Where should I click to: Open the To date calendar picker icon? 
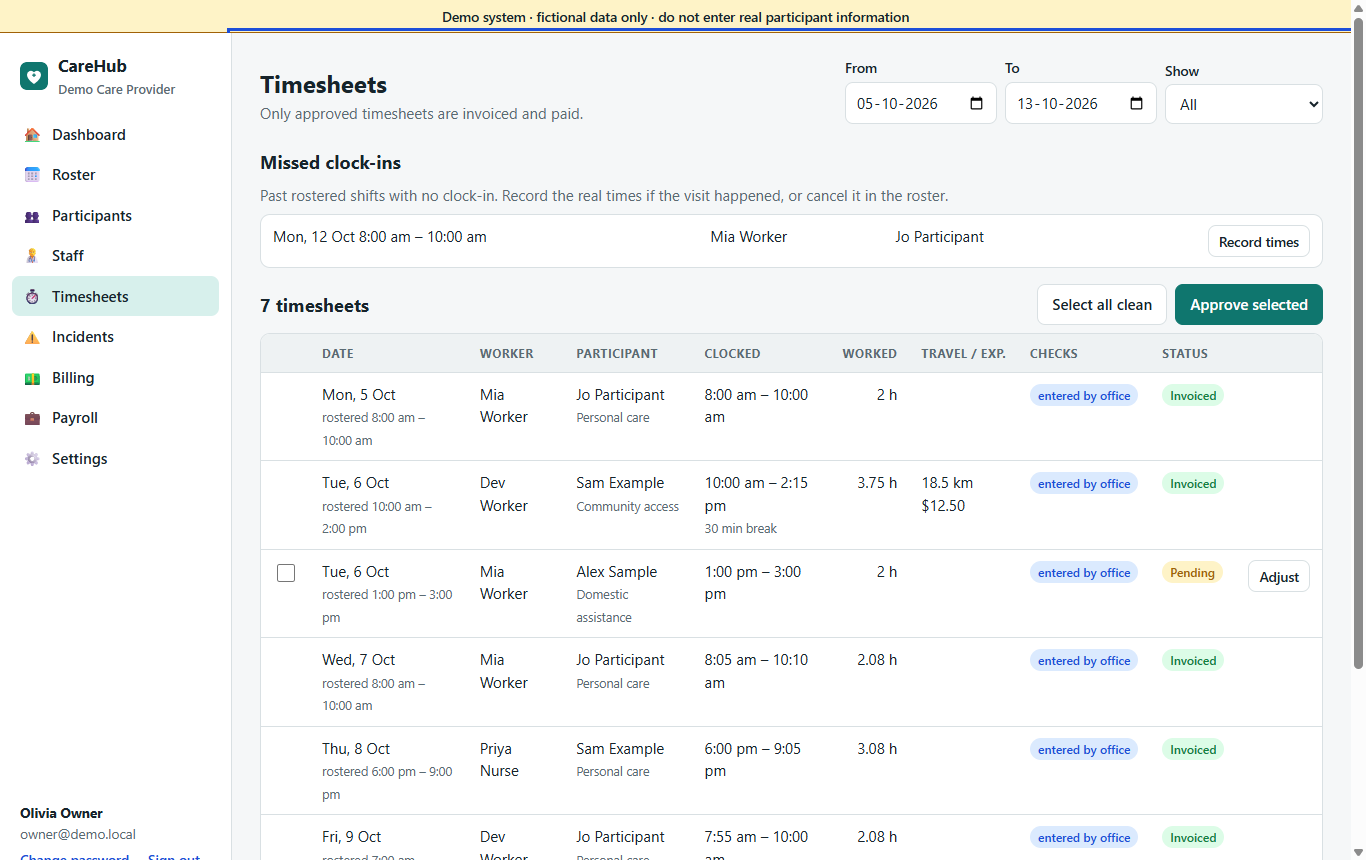click(1137, 103)
